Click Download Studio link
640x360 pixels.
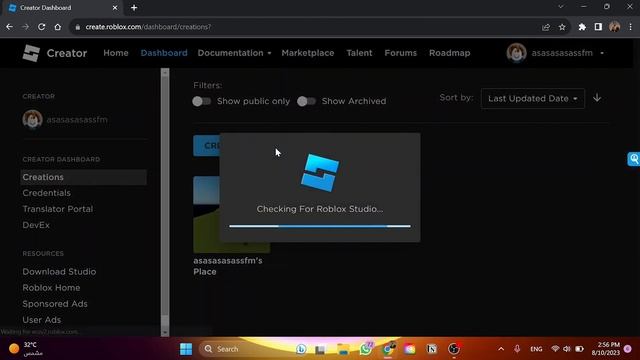[x=59, y=272]
